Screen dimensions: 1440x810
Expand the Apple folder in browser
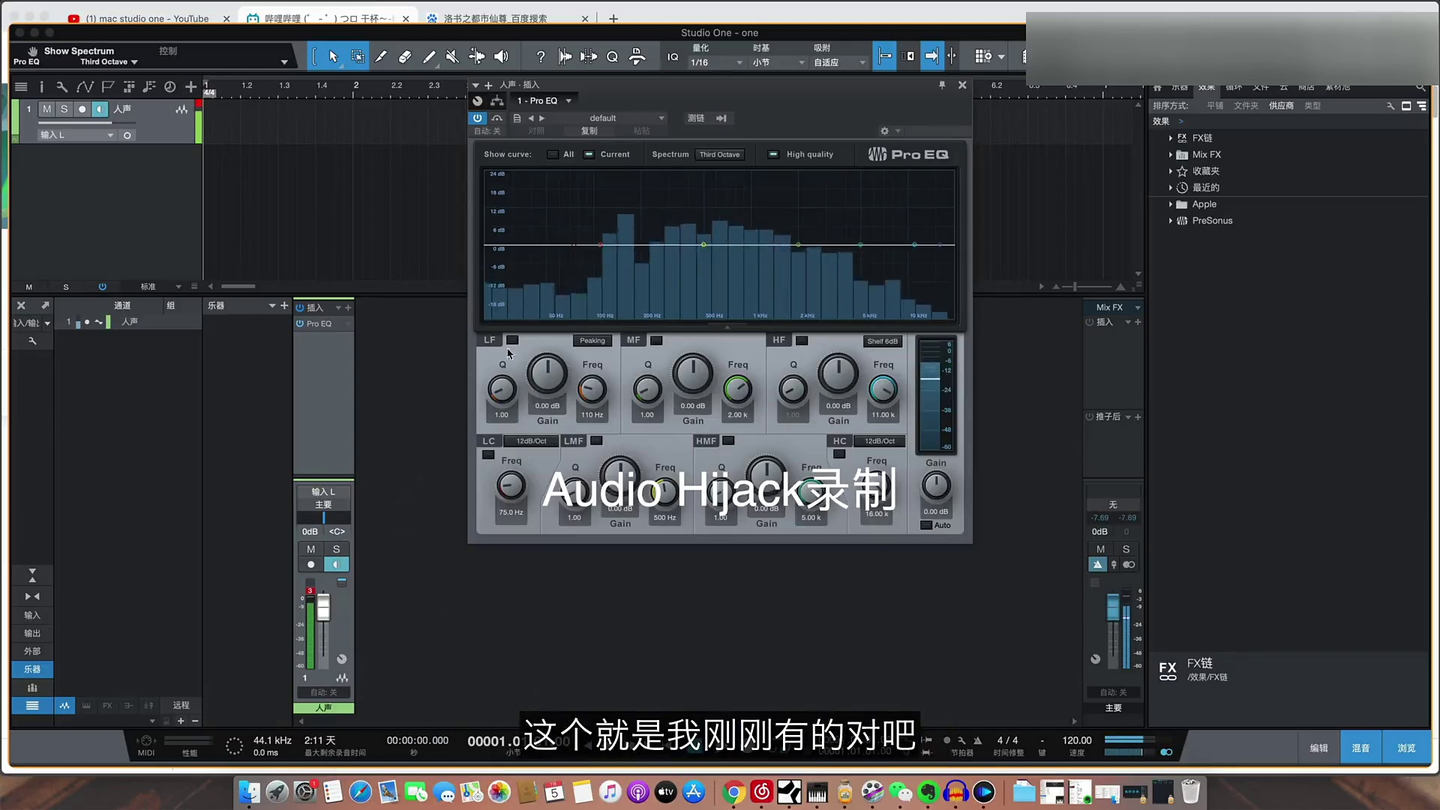click(1171, 204)
